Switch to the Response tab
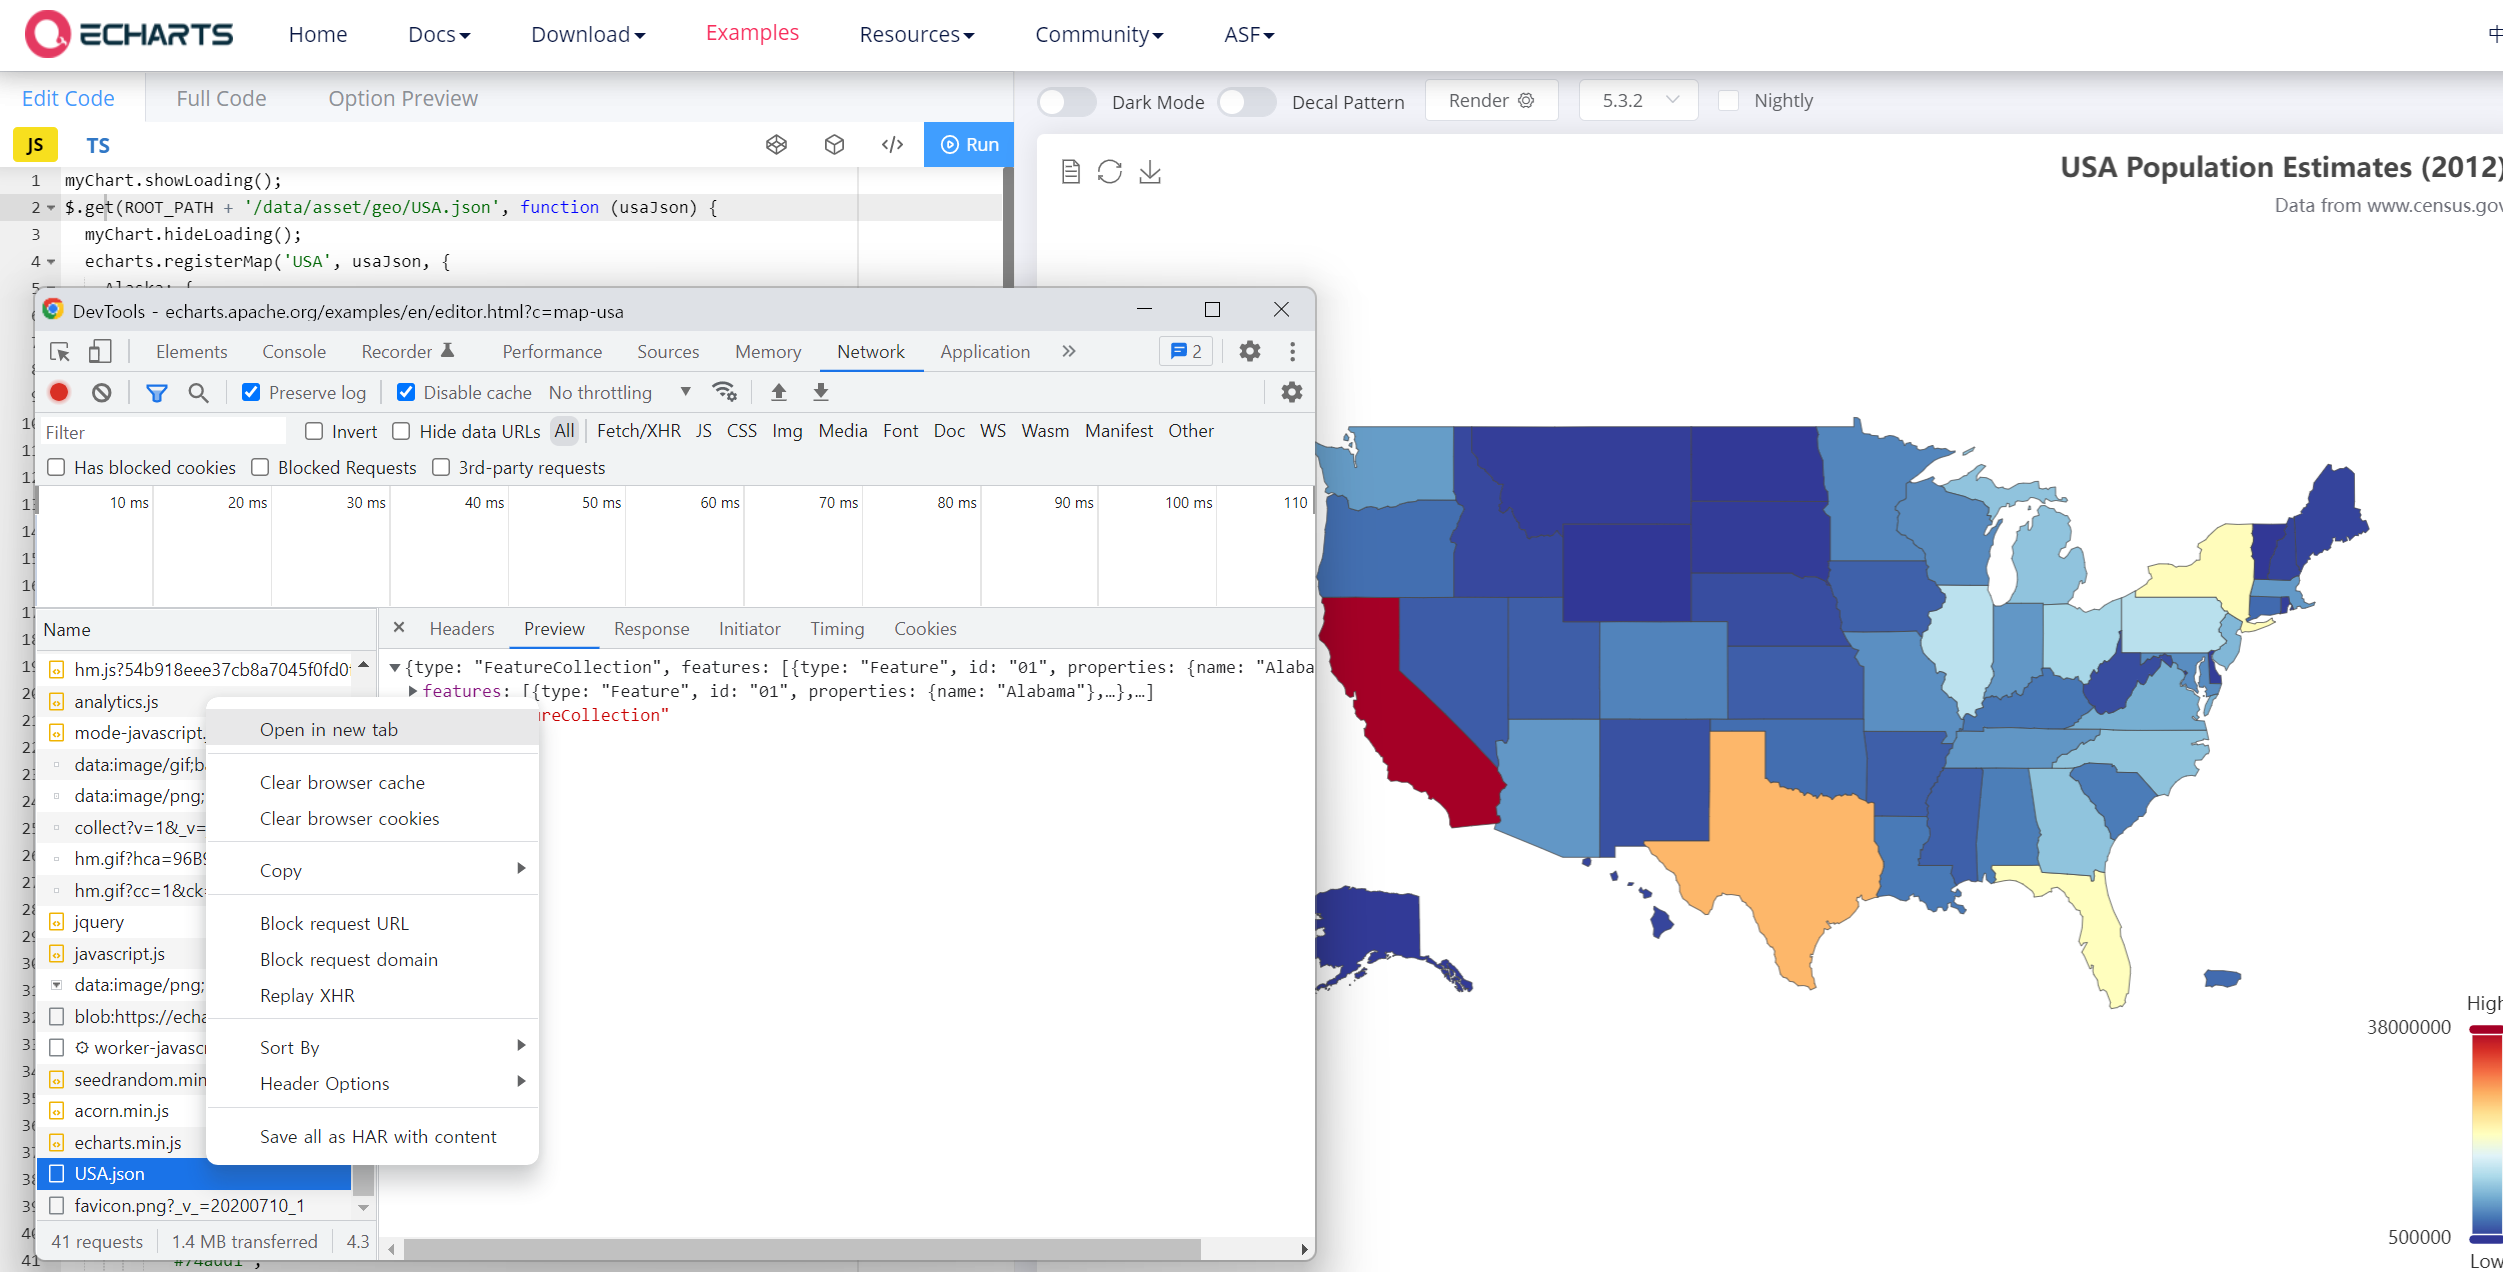2503x1272 pixels. point(651,629)
